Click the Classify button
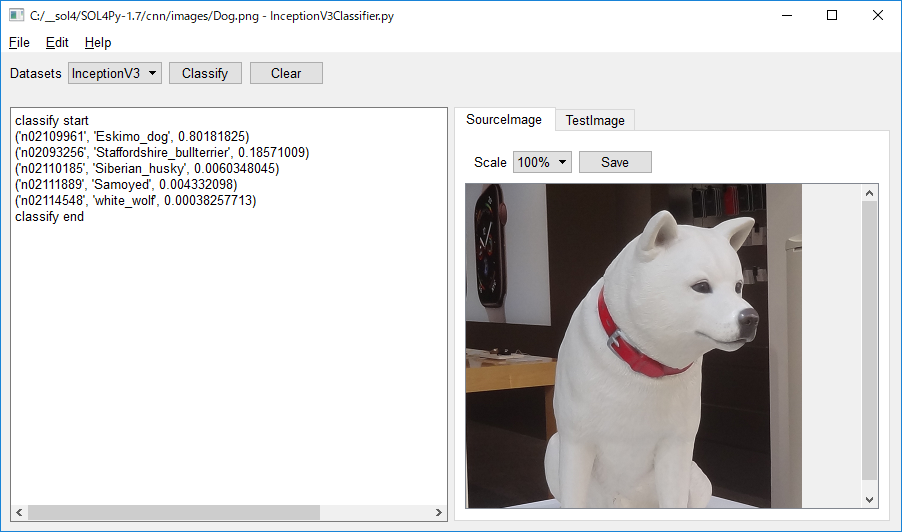Screen dimensions: 902x532 (205, 73)
